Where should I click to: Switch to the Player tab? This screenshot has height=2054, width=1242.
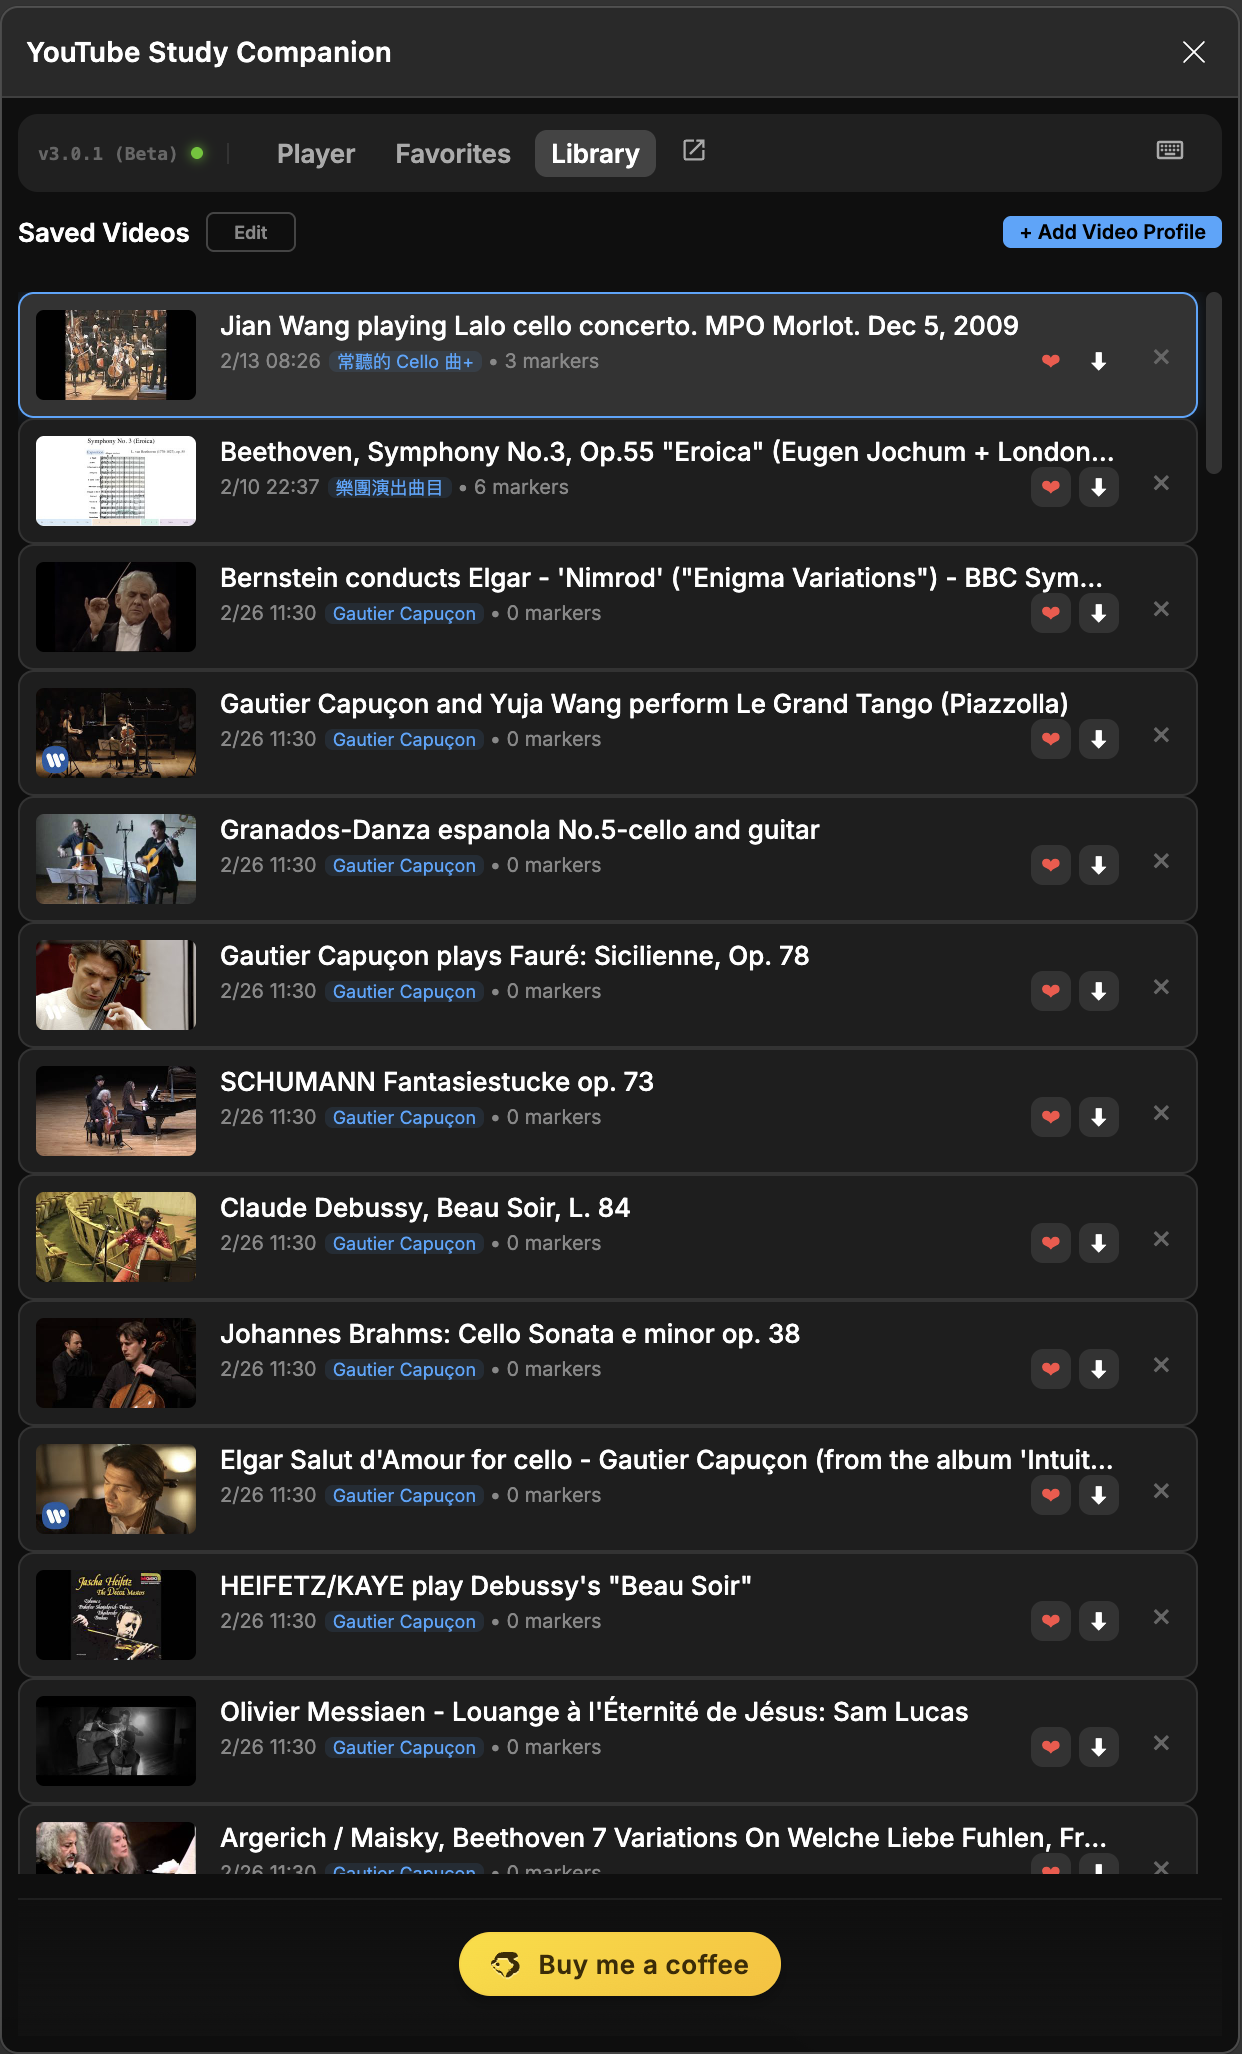[316, 154]
